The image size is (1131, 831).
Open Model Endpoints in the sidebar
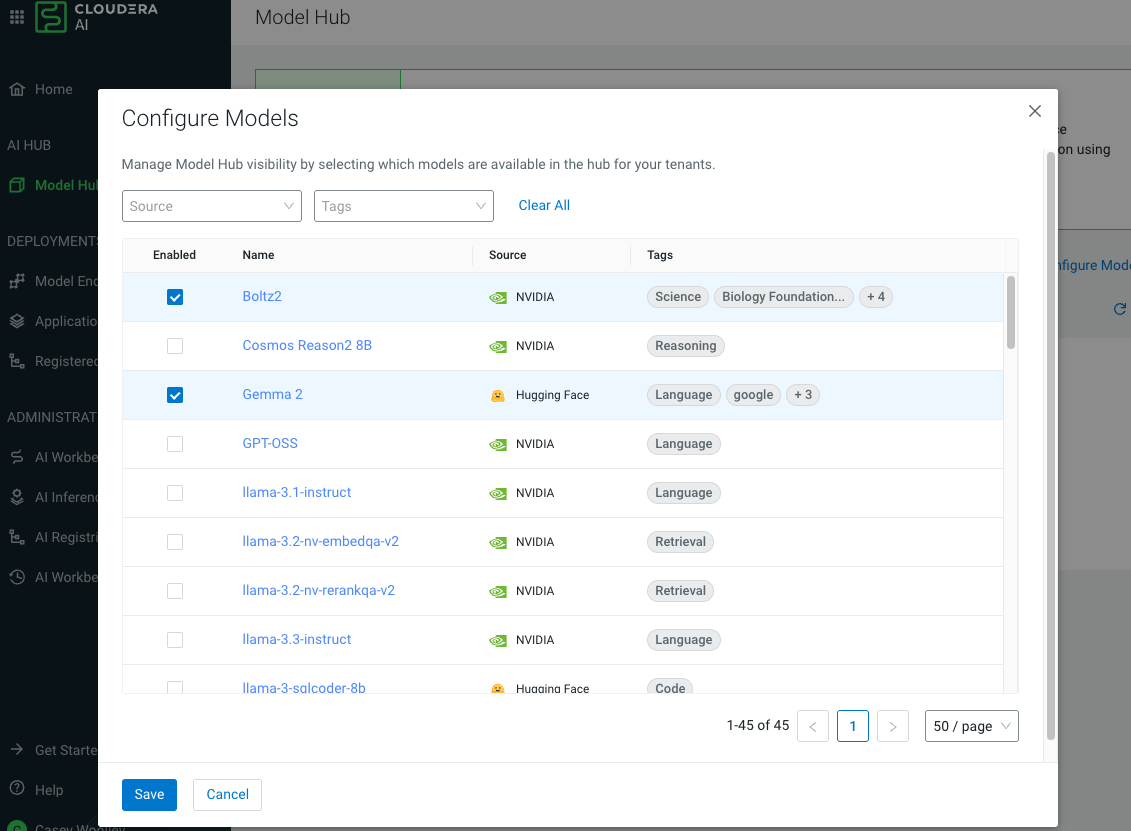[x=66, y=281]
